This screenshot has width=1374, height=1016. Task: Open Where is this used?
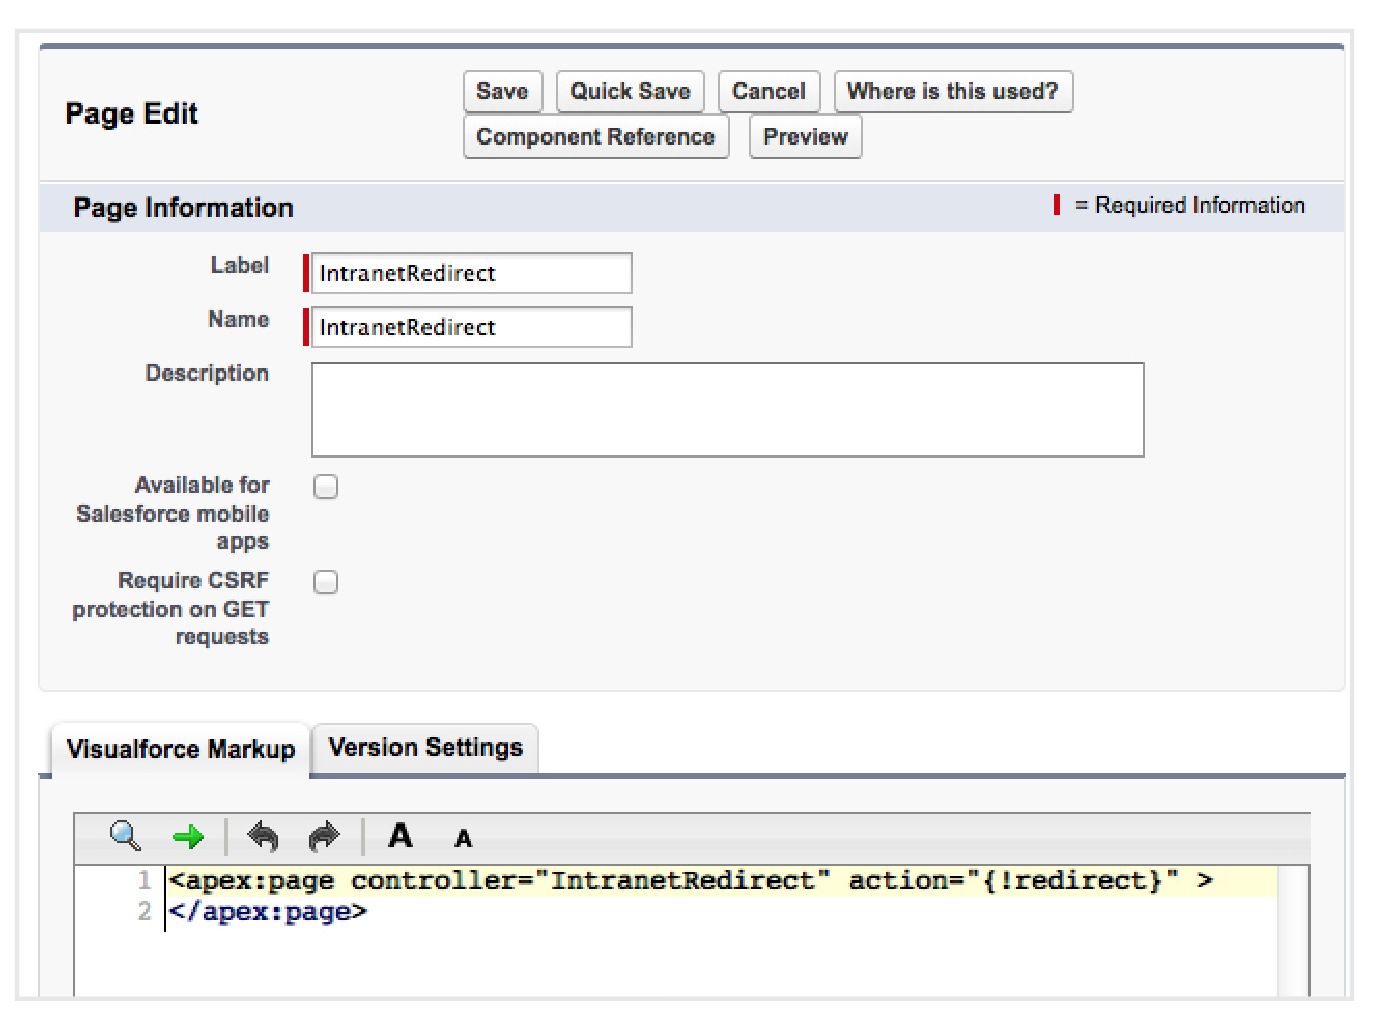952,92
